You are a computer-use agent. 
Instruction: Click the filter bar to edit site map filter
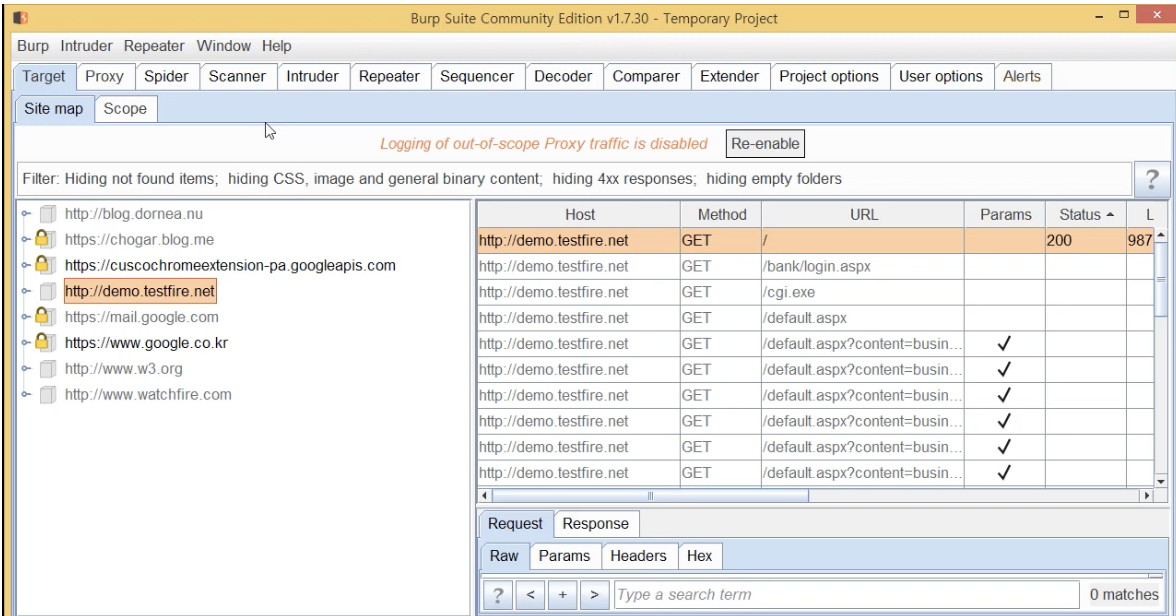pos(574,179)
